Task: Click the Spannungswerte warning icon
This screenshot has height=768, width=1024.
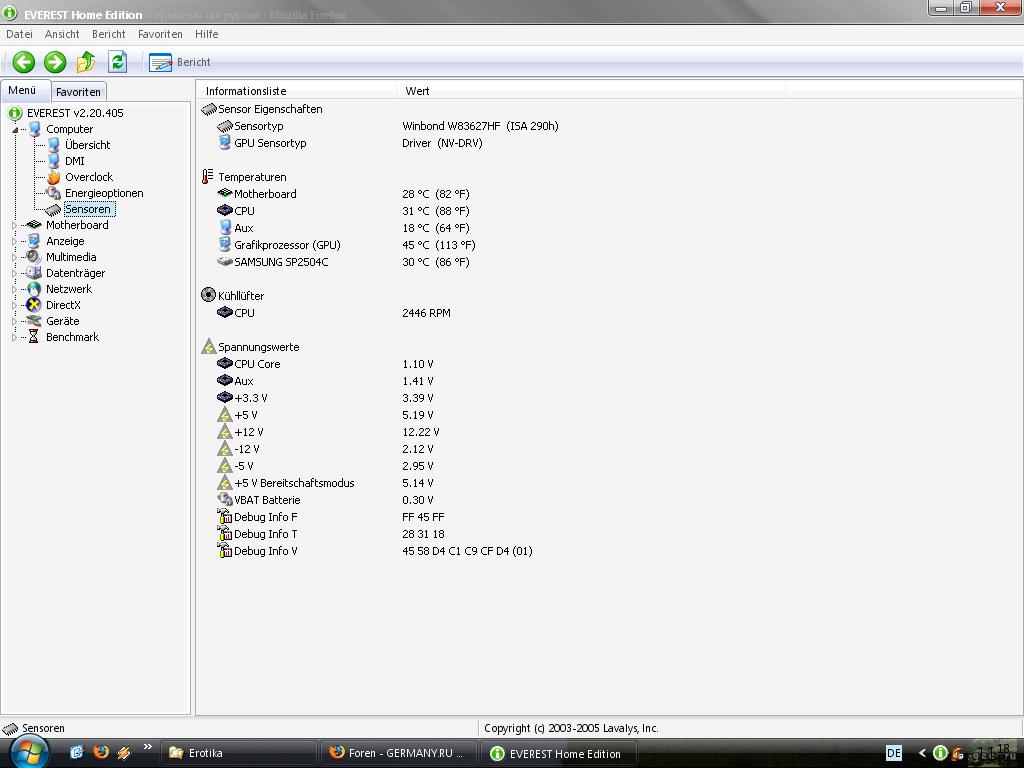Action: (208, 347)
